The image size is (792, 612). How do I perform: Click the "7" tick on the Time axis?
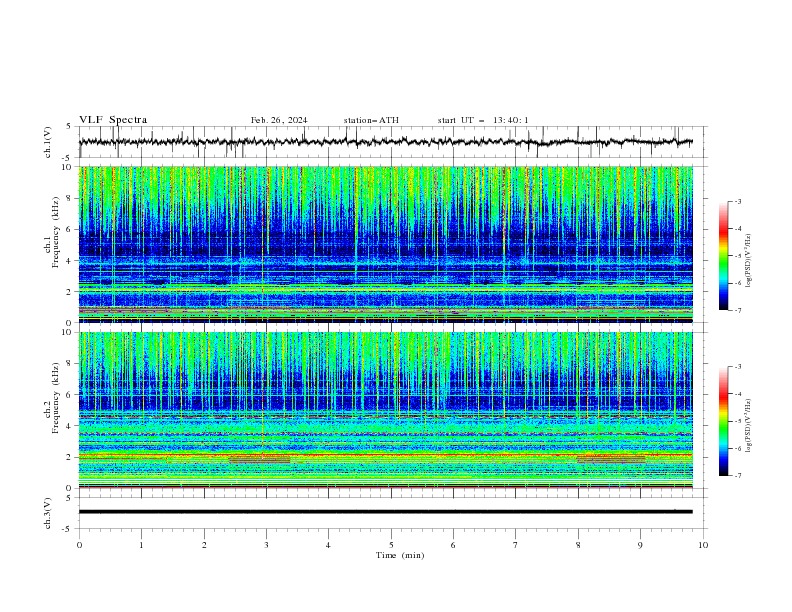[x=516, y=545]
